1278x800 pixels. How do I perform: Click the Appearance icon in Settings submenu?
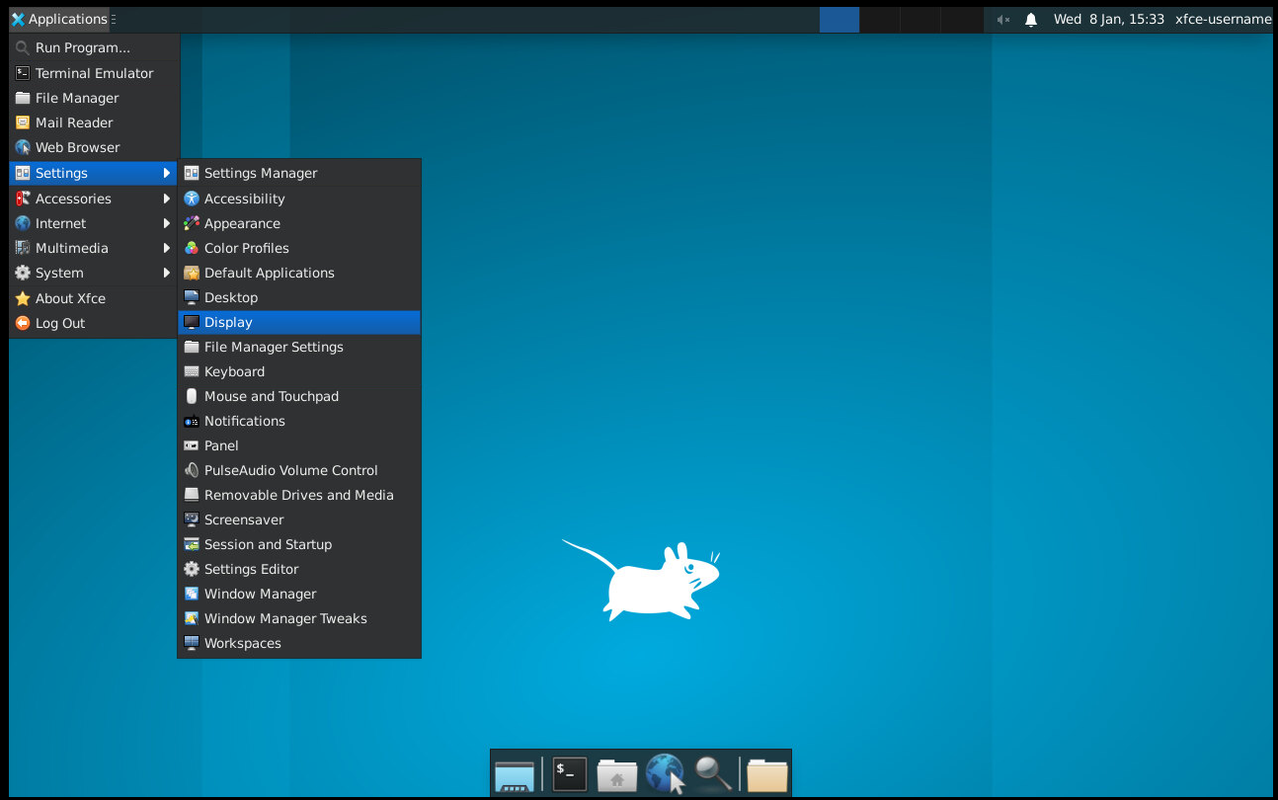click(192, 224)
